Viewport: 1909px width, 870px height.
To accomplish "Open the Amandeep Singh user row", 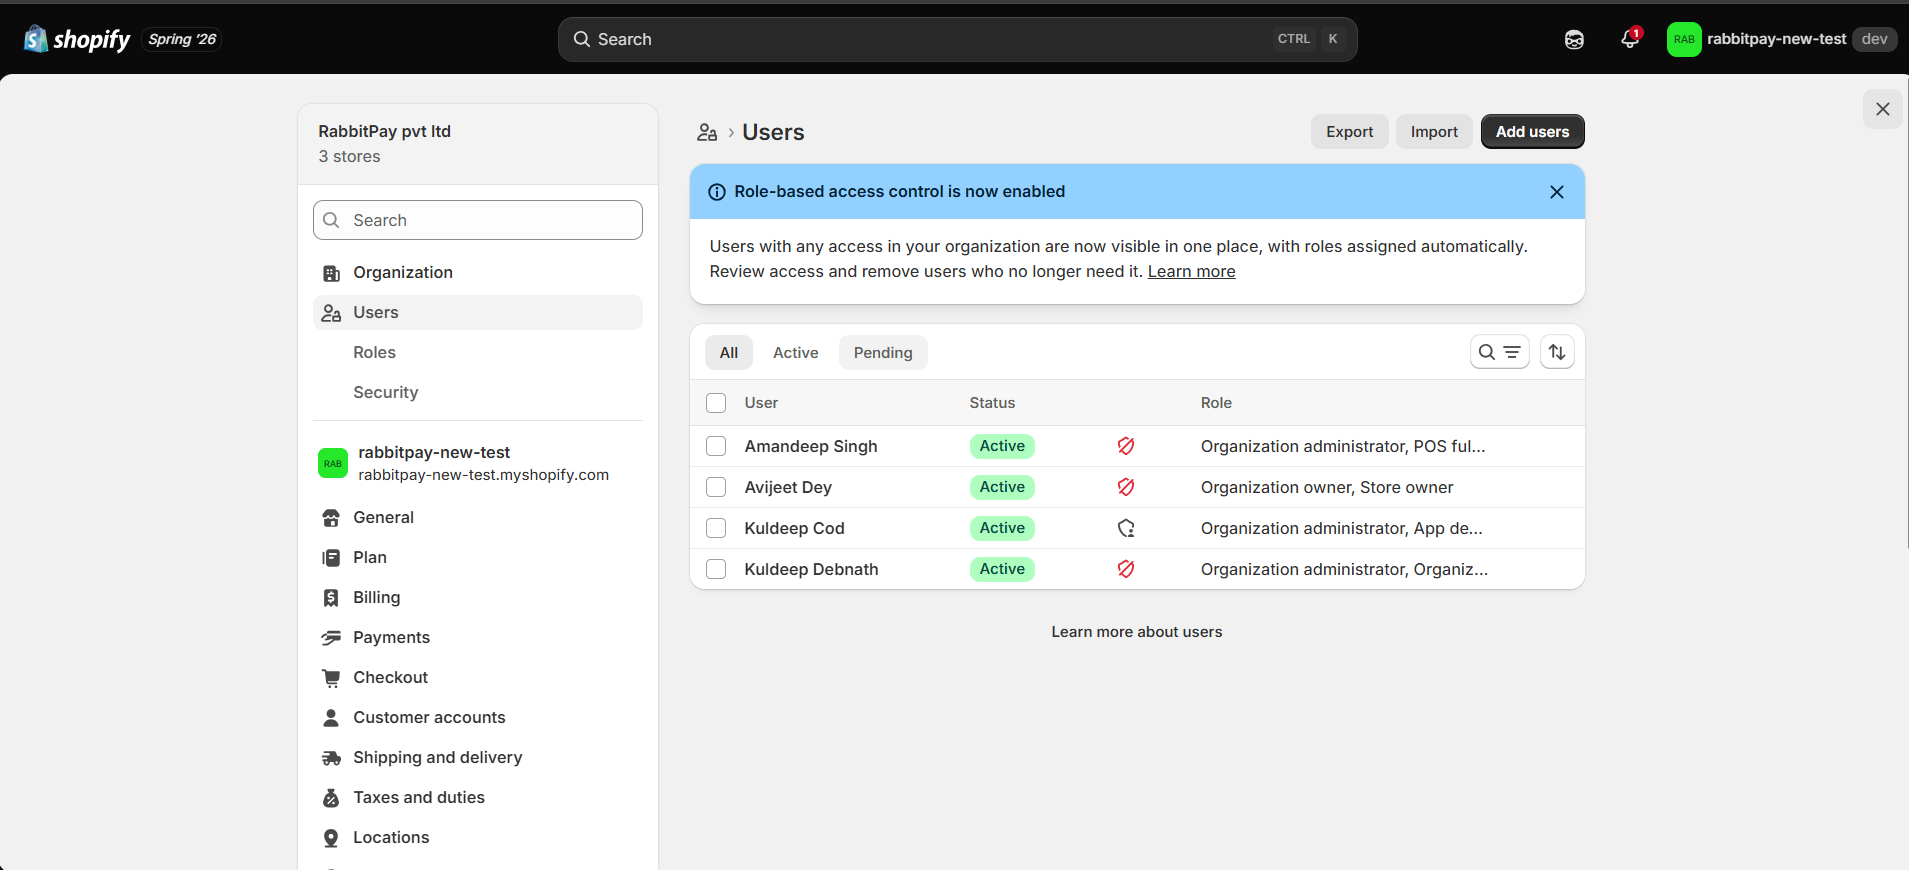I will 1137,446.
